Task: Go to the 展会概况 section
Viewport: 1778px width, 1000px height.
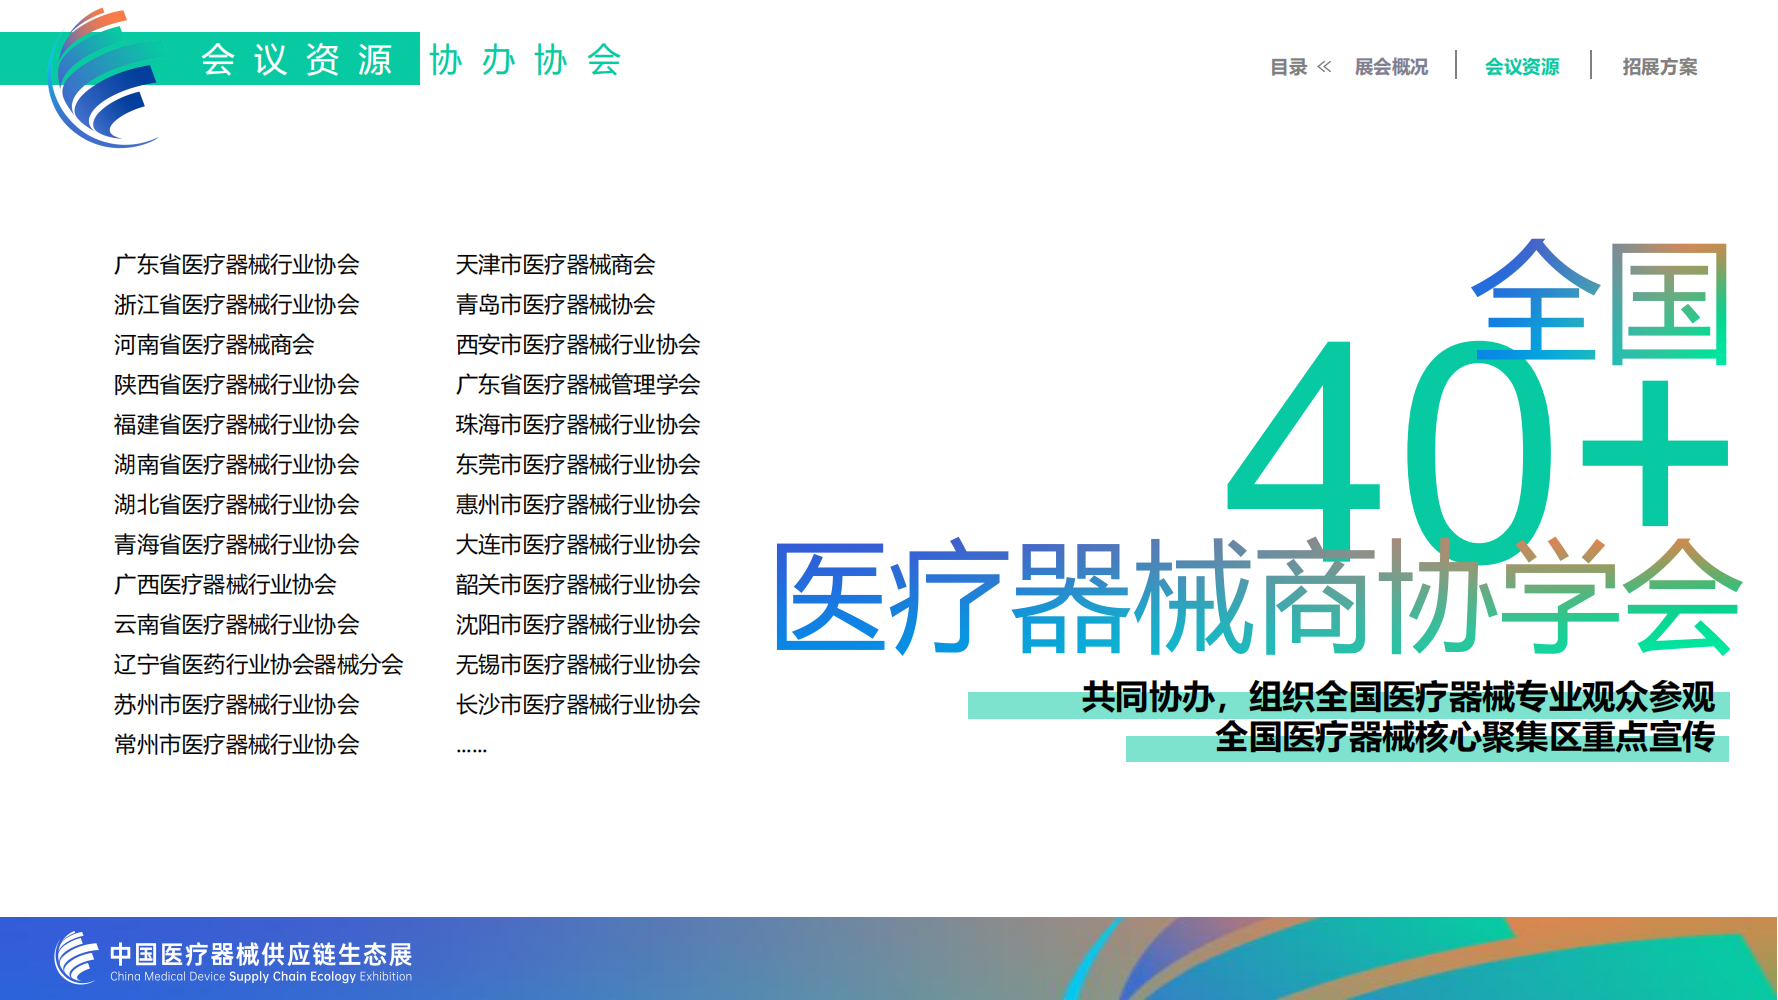Action: click(x=1391, y=67)
